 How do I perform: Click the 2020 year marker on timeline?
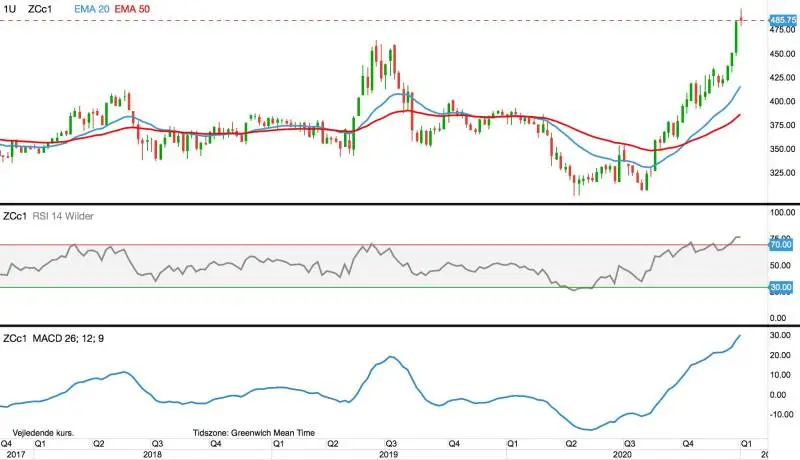622,454
